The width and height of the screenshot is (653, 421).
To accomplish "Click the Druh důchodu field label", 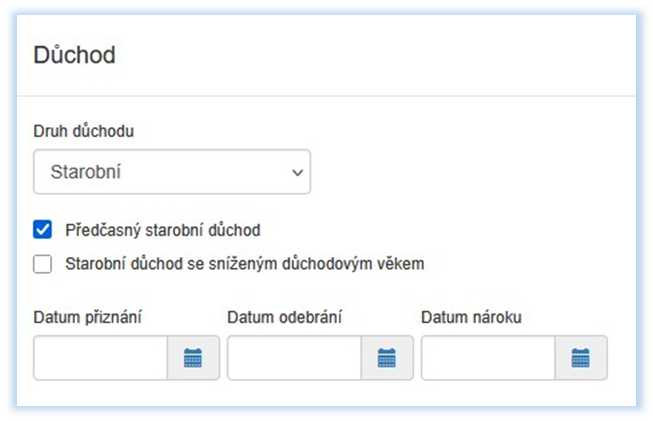I will pyautogui.click(x=84, y=131).
